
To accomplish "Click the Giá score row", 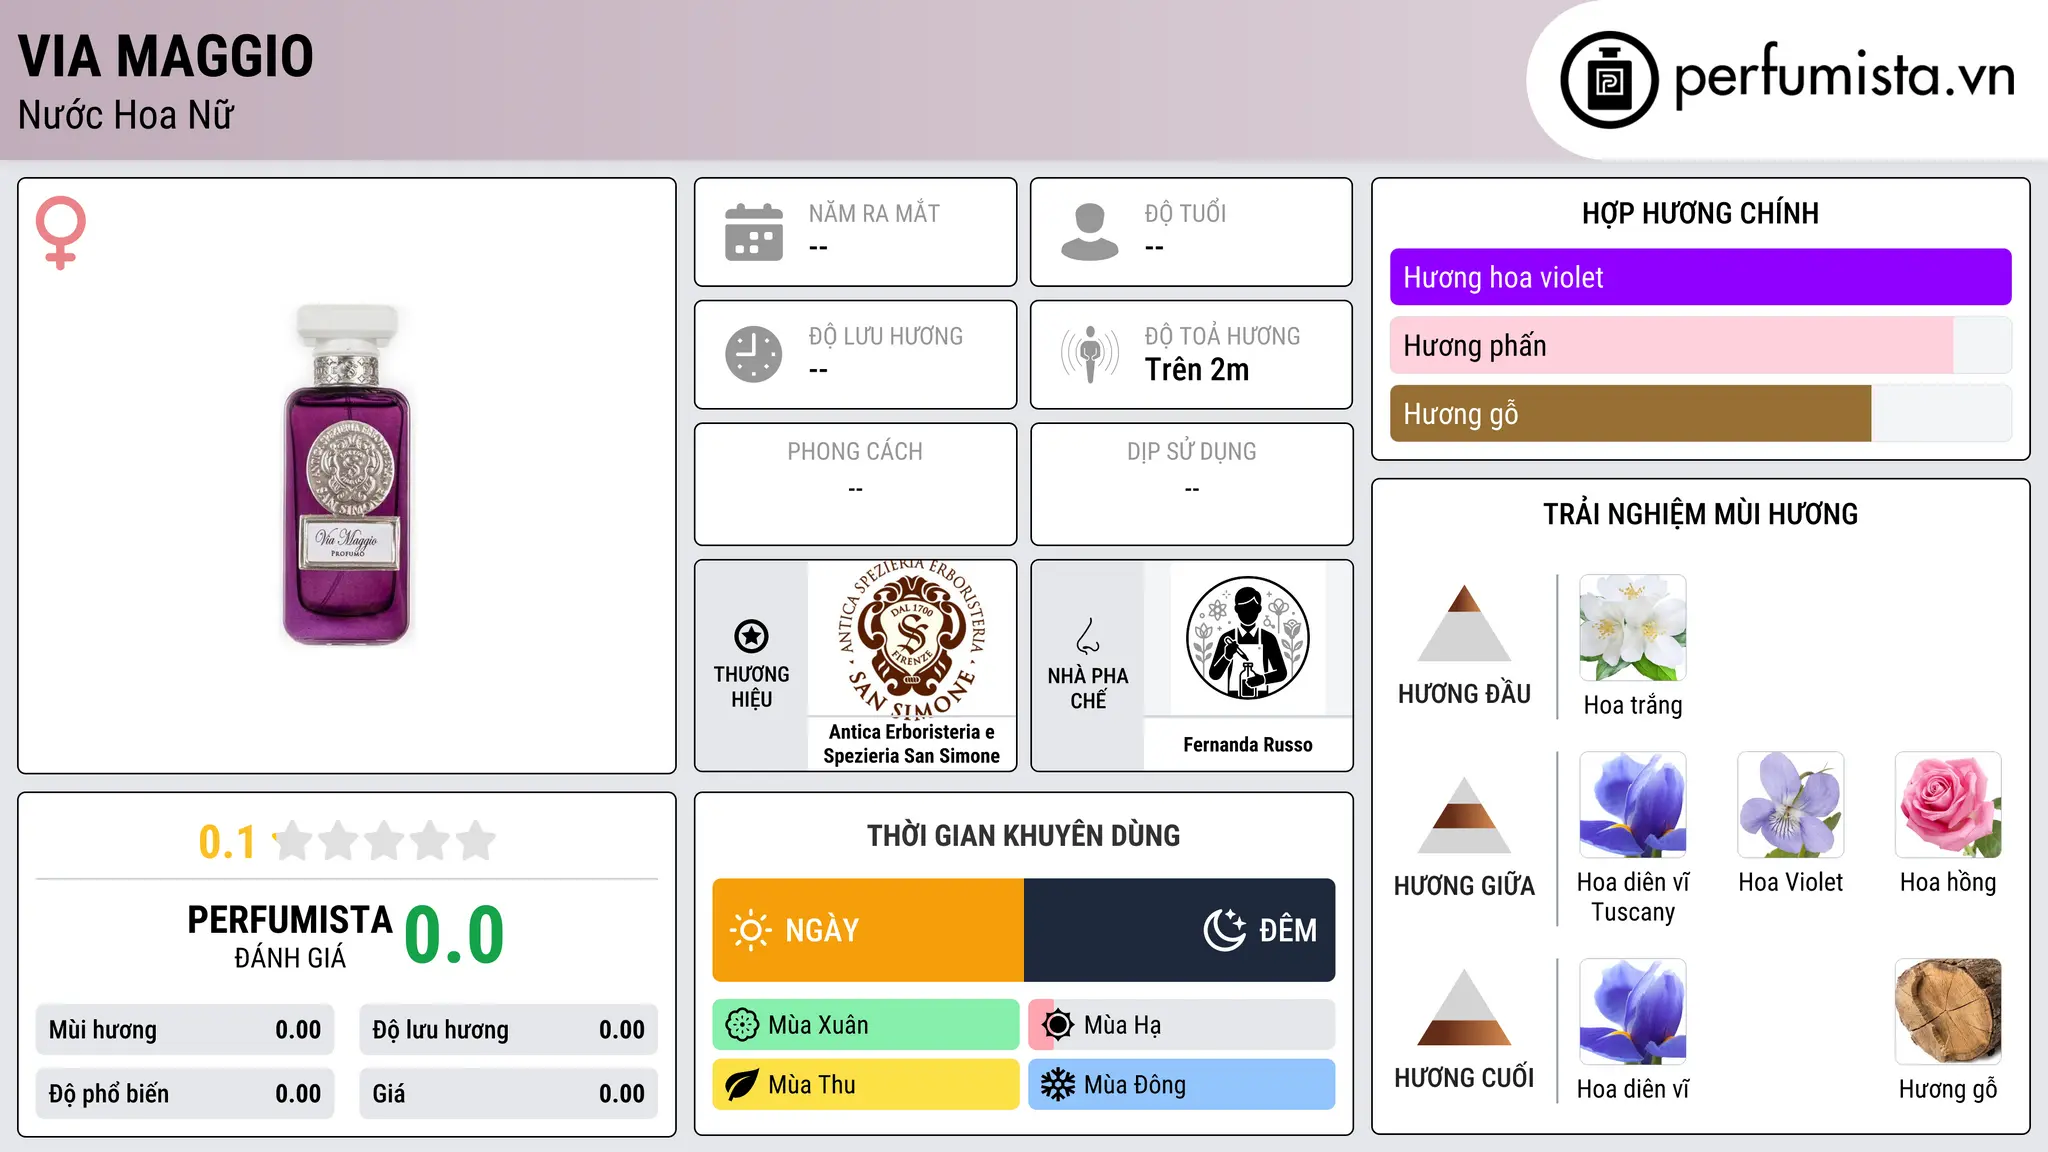I will click(509, 1094).
